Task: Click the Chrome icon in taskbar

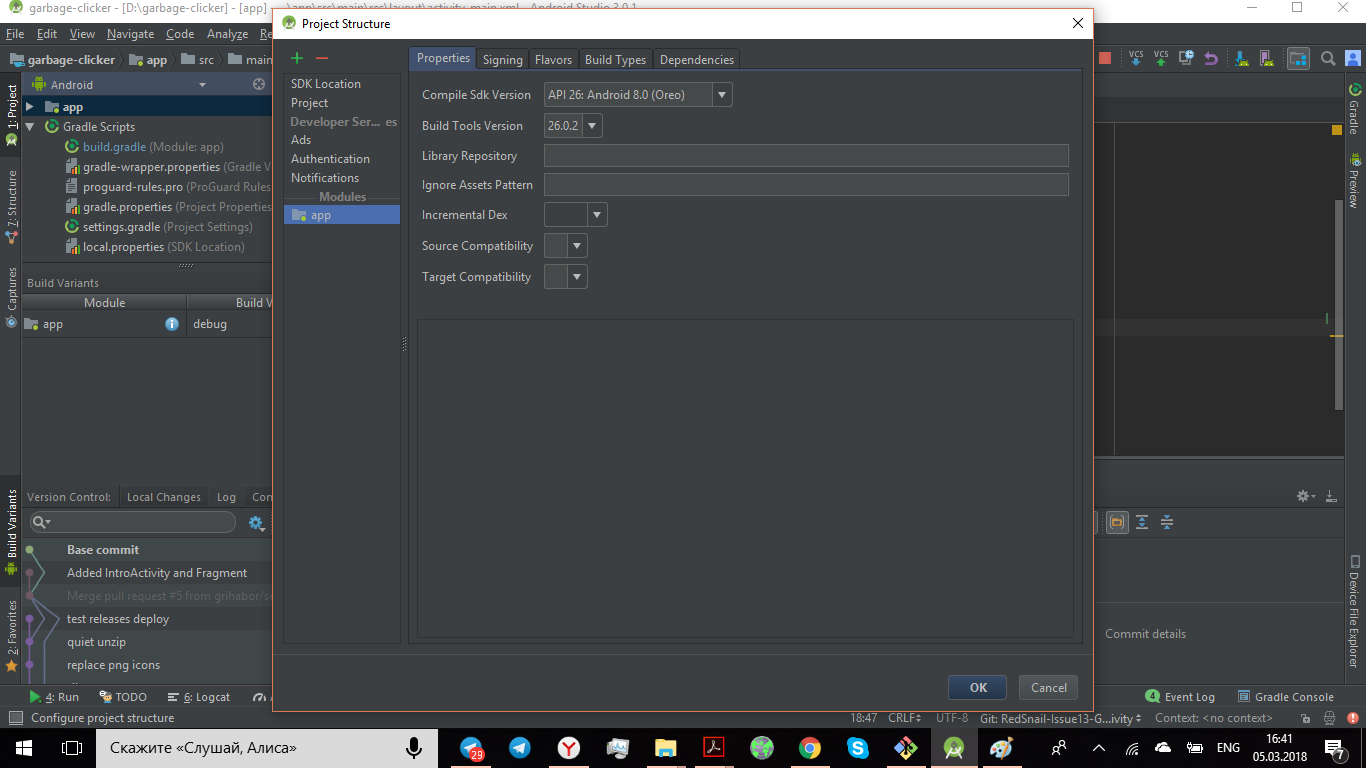Action: (x=810, y=748)
